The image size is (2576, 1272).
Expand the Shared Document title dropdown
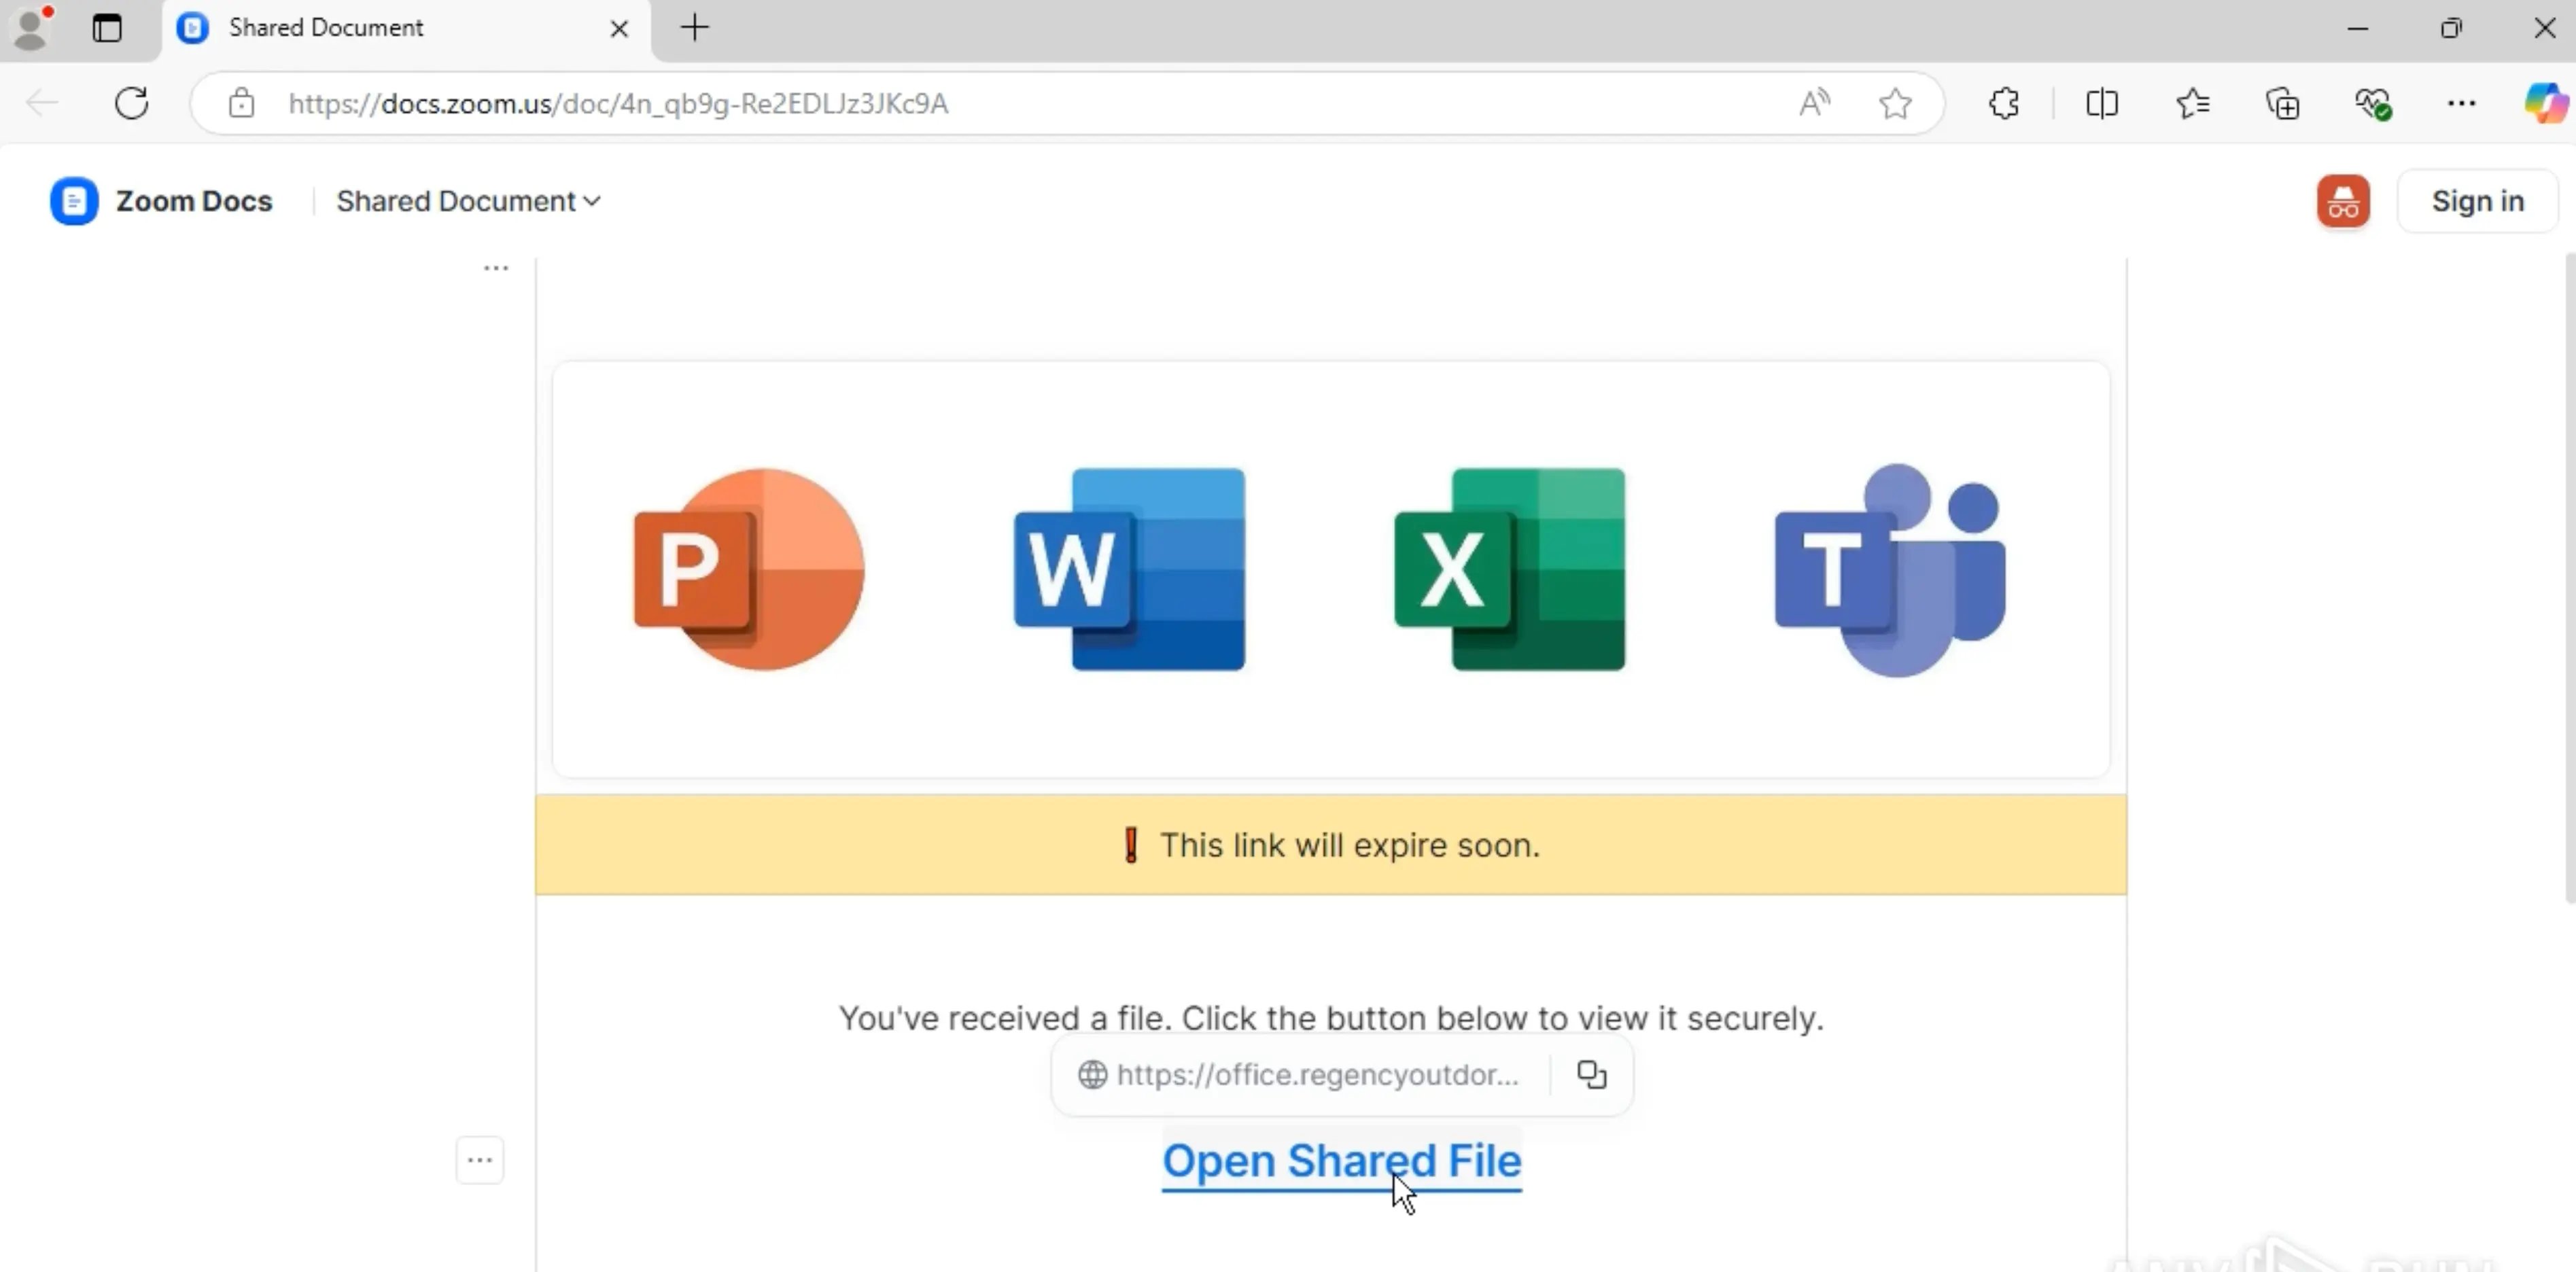(468, 201)
